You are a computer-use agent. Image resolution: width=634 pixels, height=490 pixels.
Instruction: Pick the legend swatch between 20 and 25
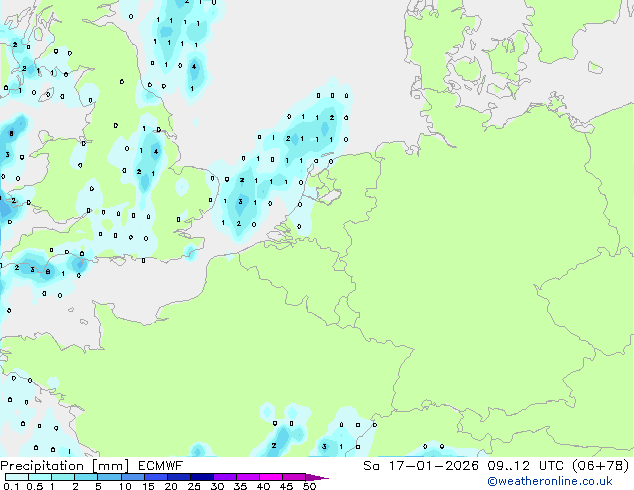178,477
